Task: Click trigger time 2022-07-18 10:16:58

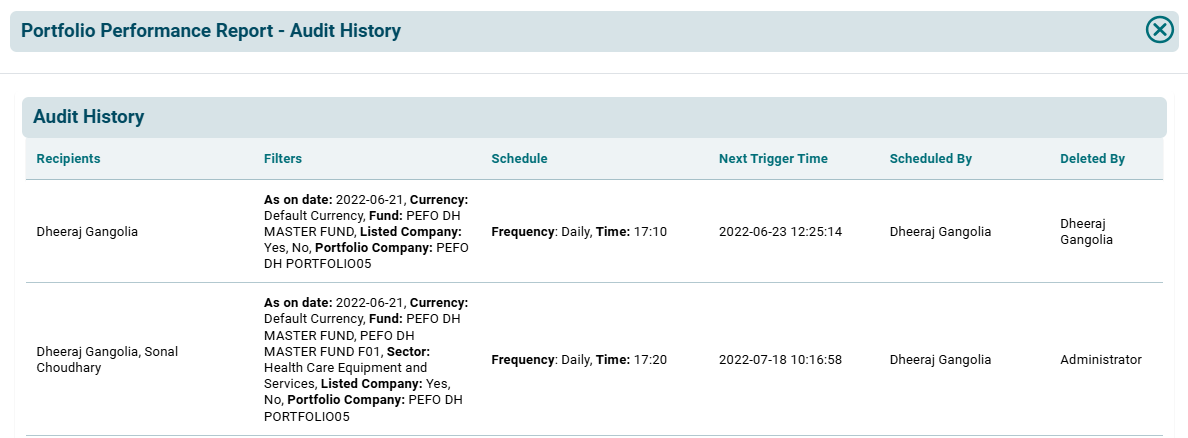Action: pos(780,360)
